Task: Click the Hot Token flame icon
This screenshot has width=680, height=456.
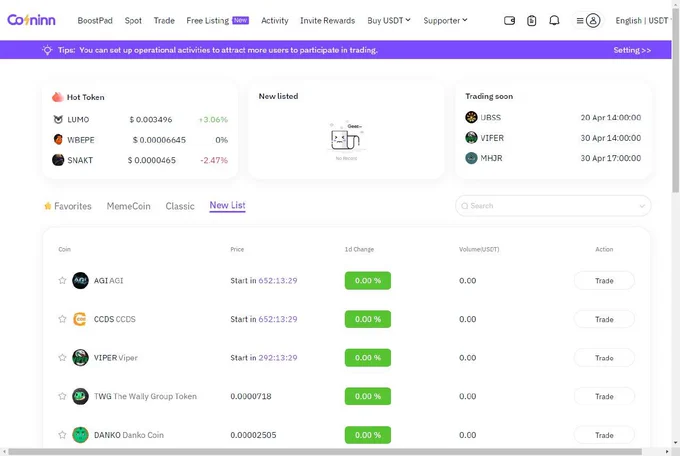Action: coord(57,97)
